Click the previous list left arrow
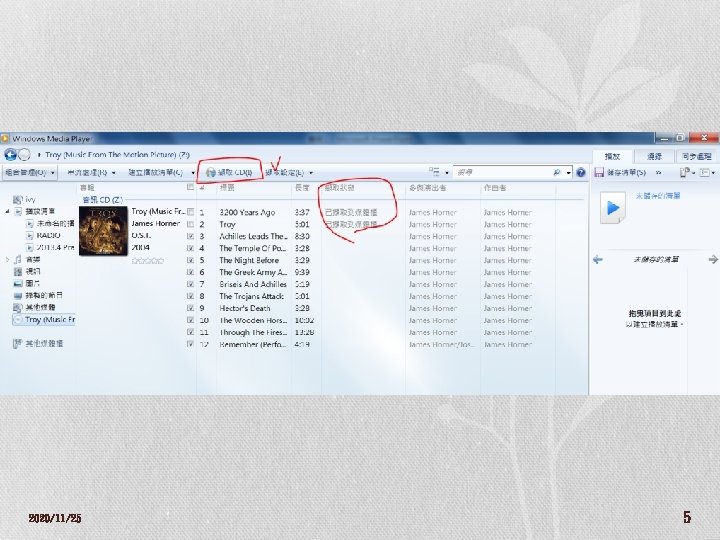The width and height of the screenshot is (720, 540). (x=597, y=259)
